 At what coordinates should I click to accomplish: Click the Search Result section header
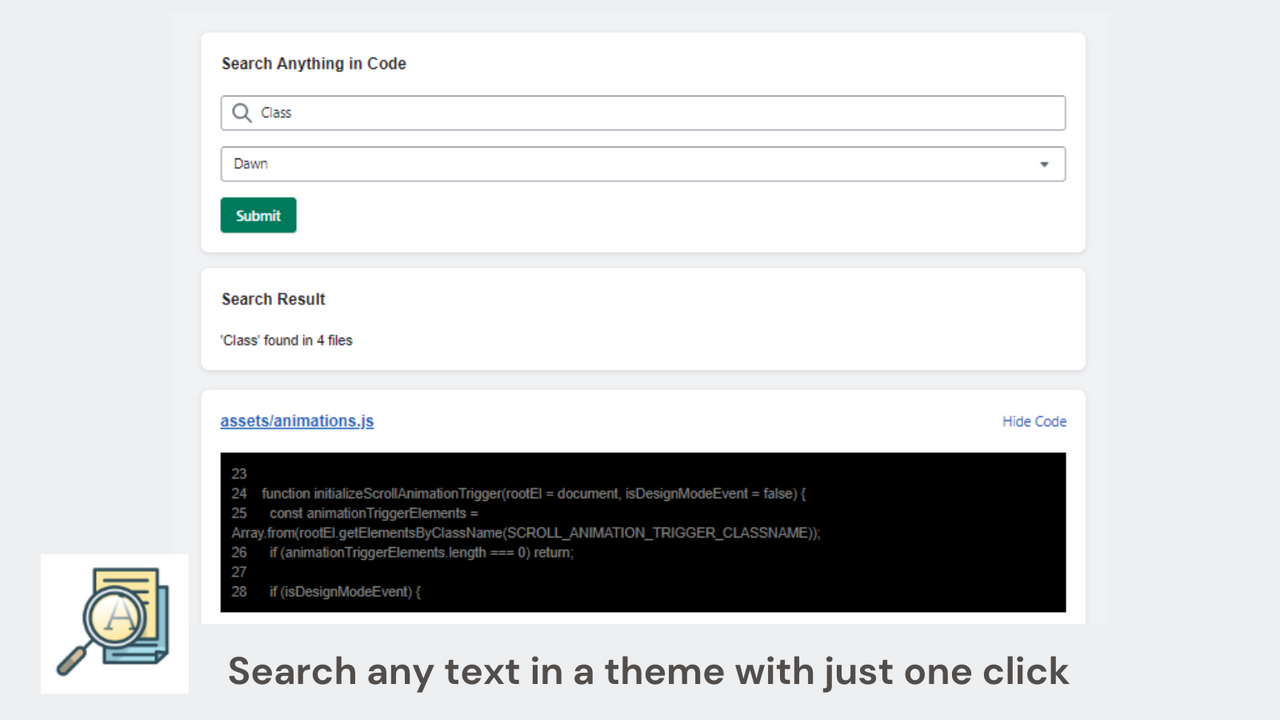point(273,298)
